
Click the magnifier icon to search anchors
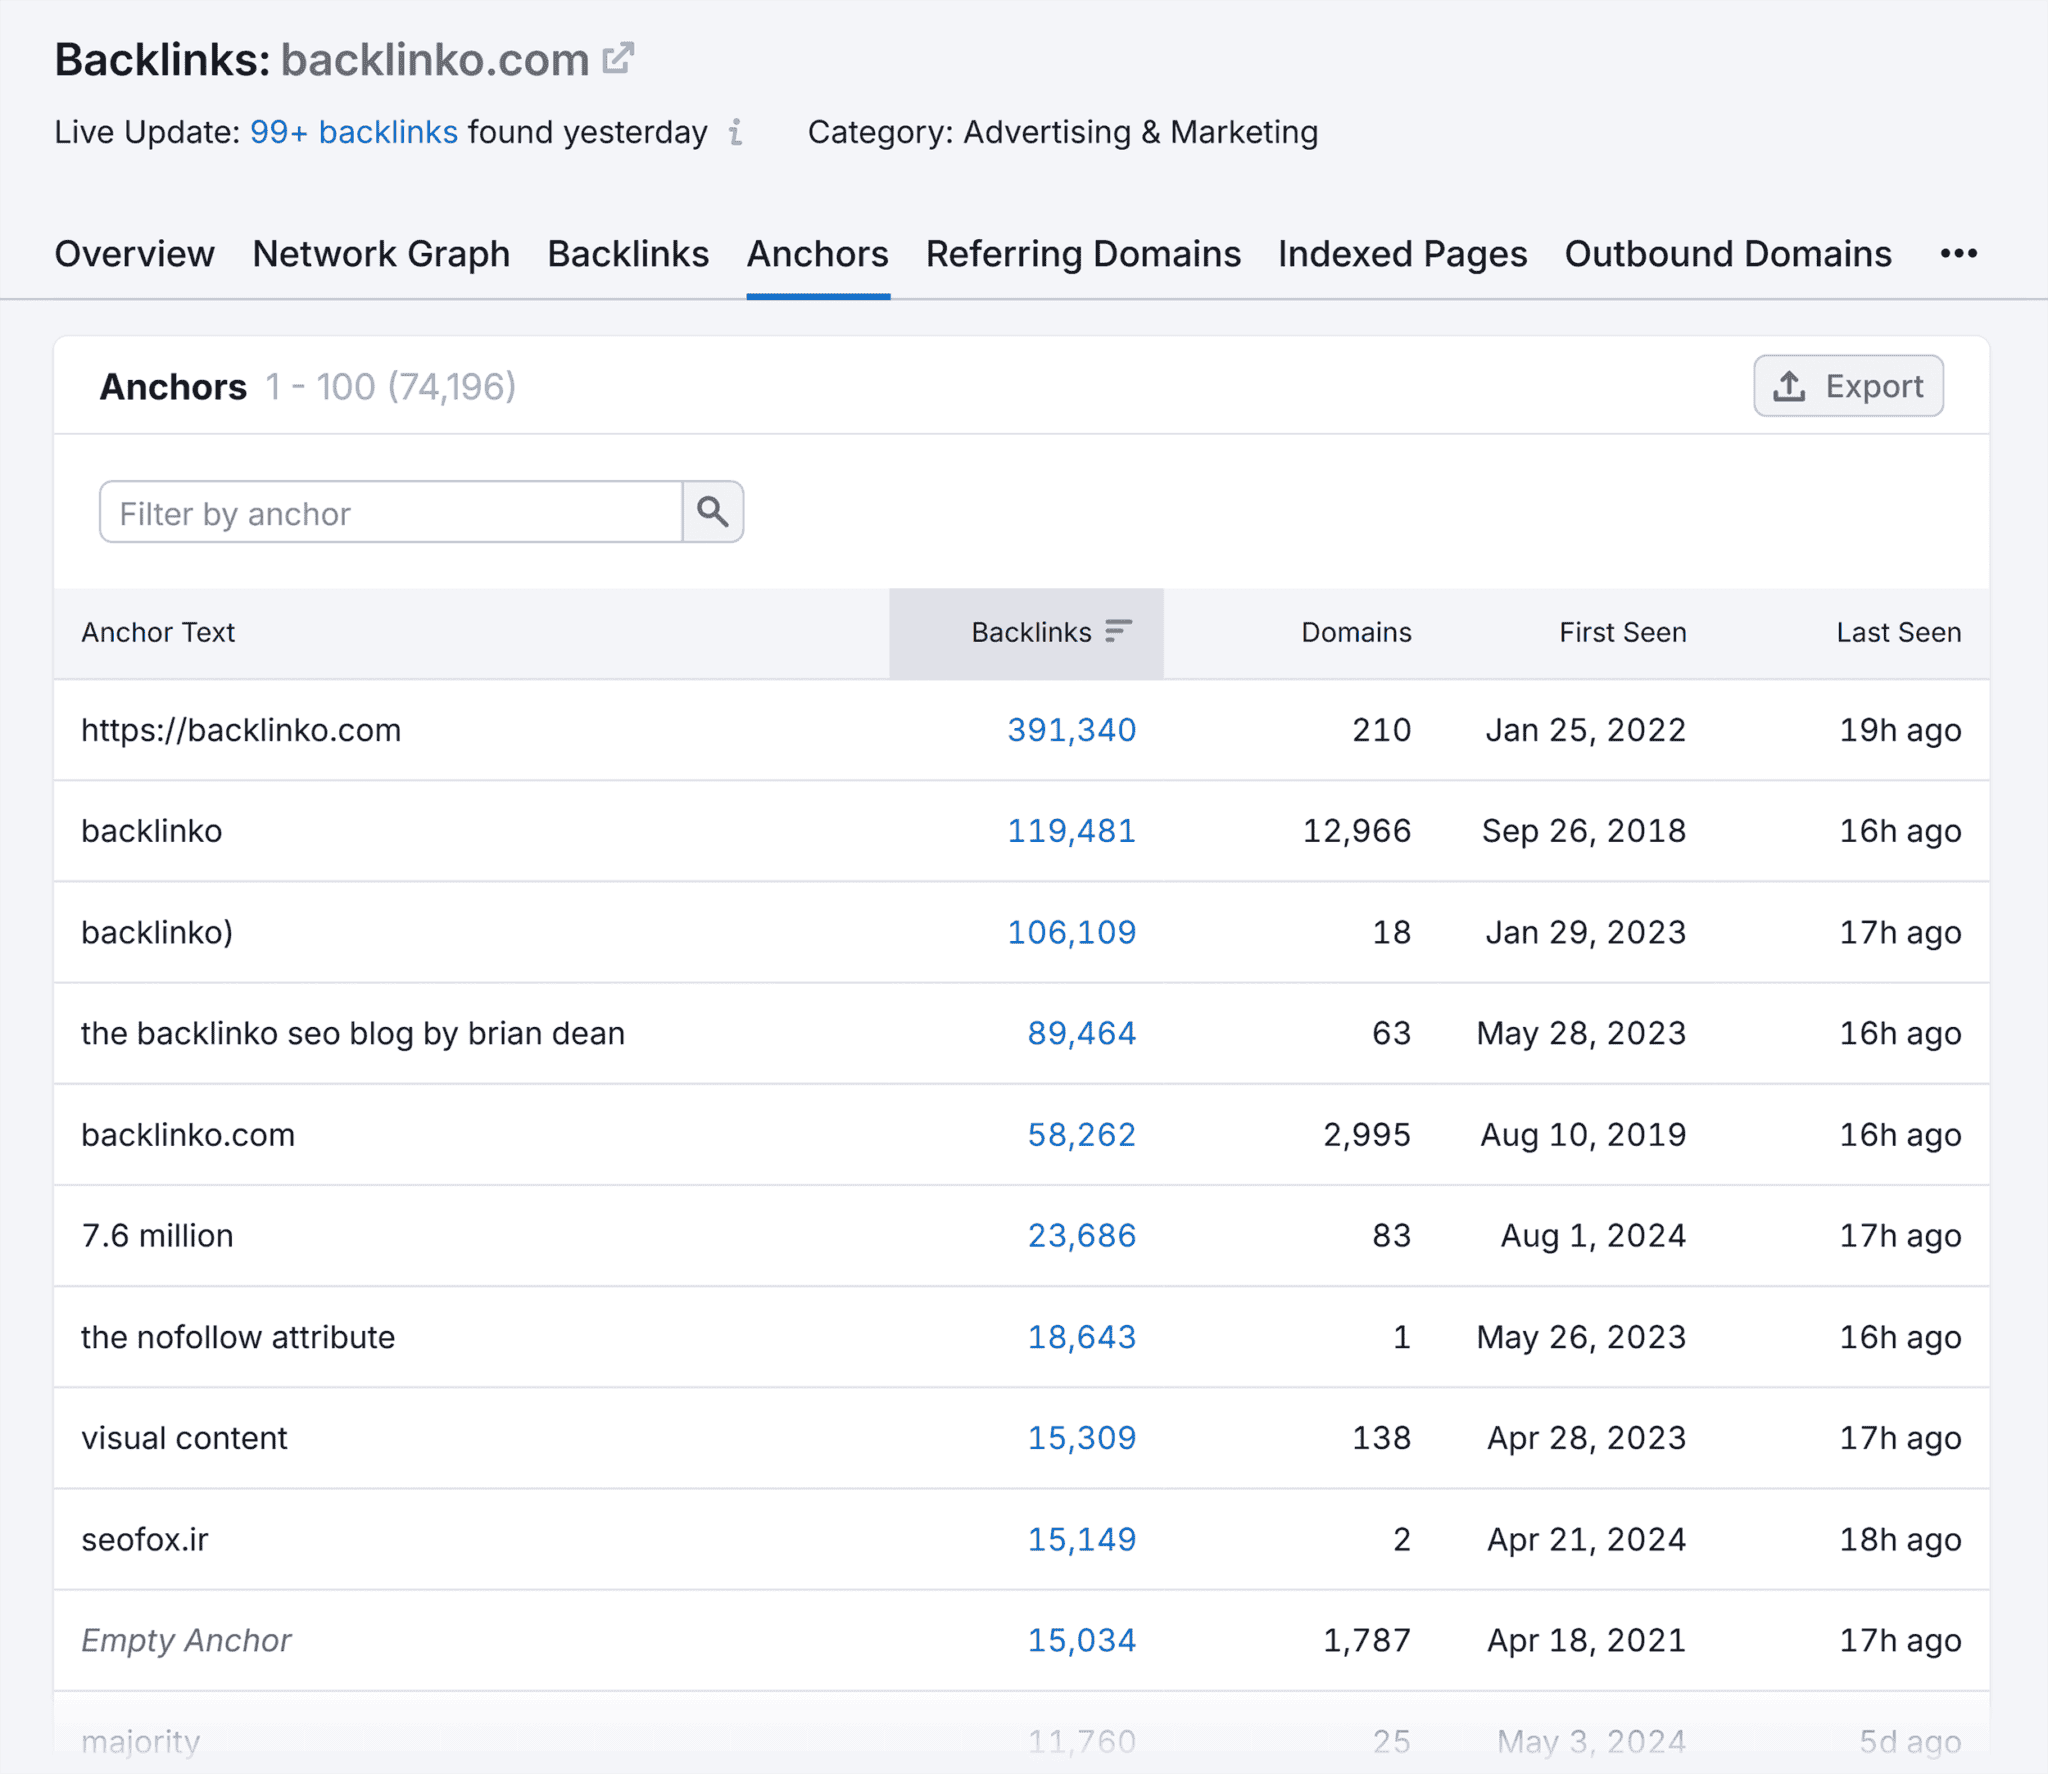pos(713,512)
